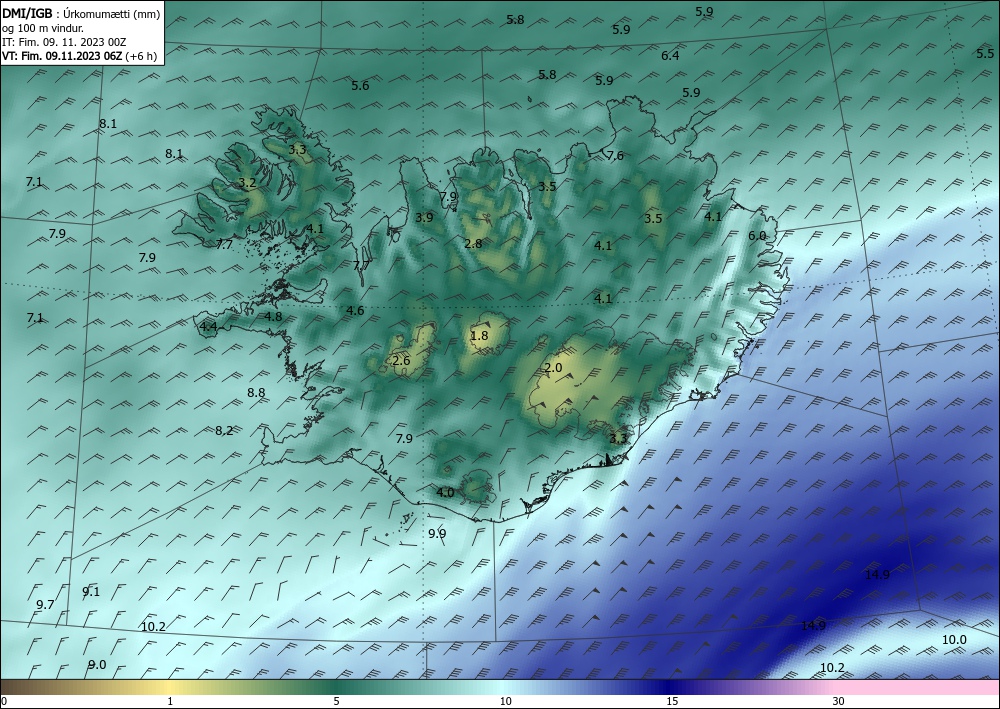Click the valid time line 'VT: Fim. 09.11.2023 06Z'
The width and height of the screenshot is (1000, 709).
(x=62, y=56)
